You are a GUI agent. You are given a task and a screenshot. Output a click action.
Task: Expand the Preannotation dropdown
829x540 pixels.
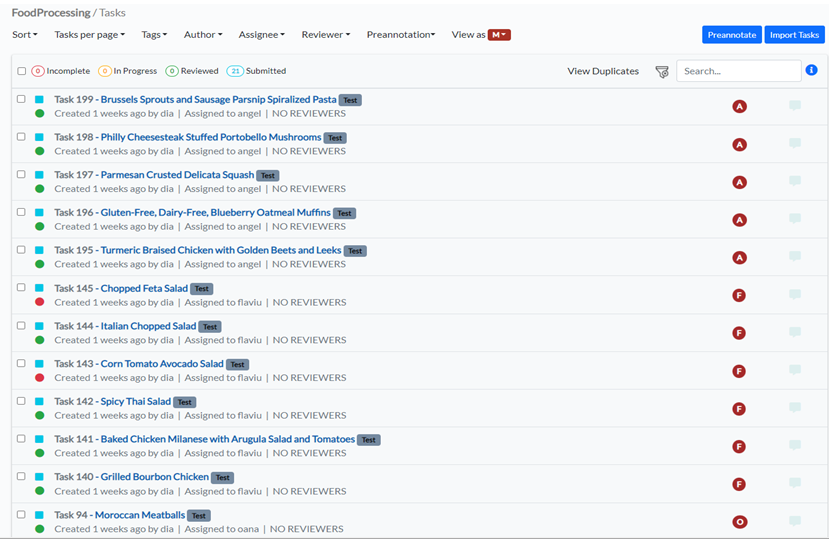point(401,34)
